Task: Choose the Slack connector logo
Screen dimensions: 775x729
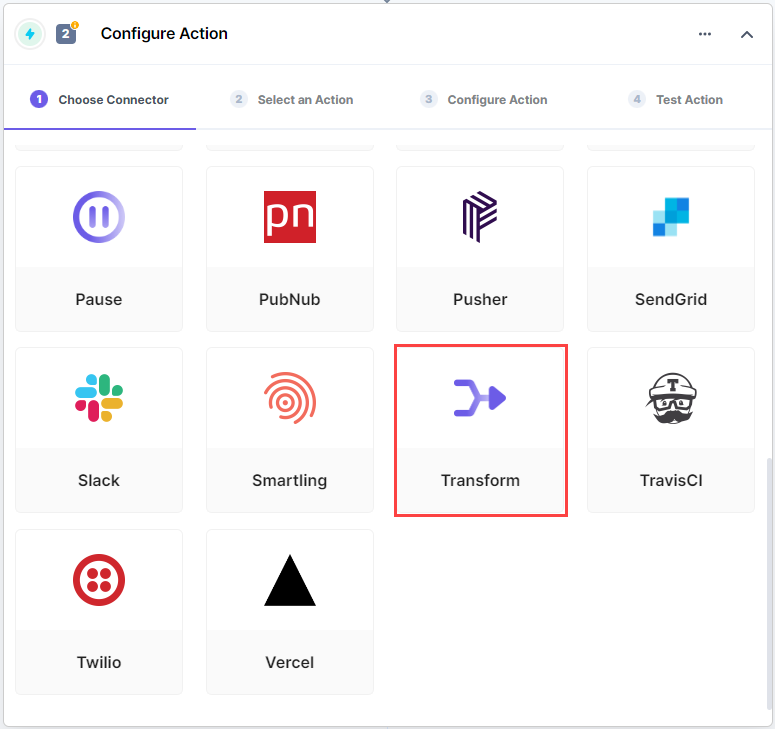Action: 99,398
